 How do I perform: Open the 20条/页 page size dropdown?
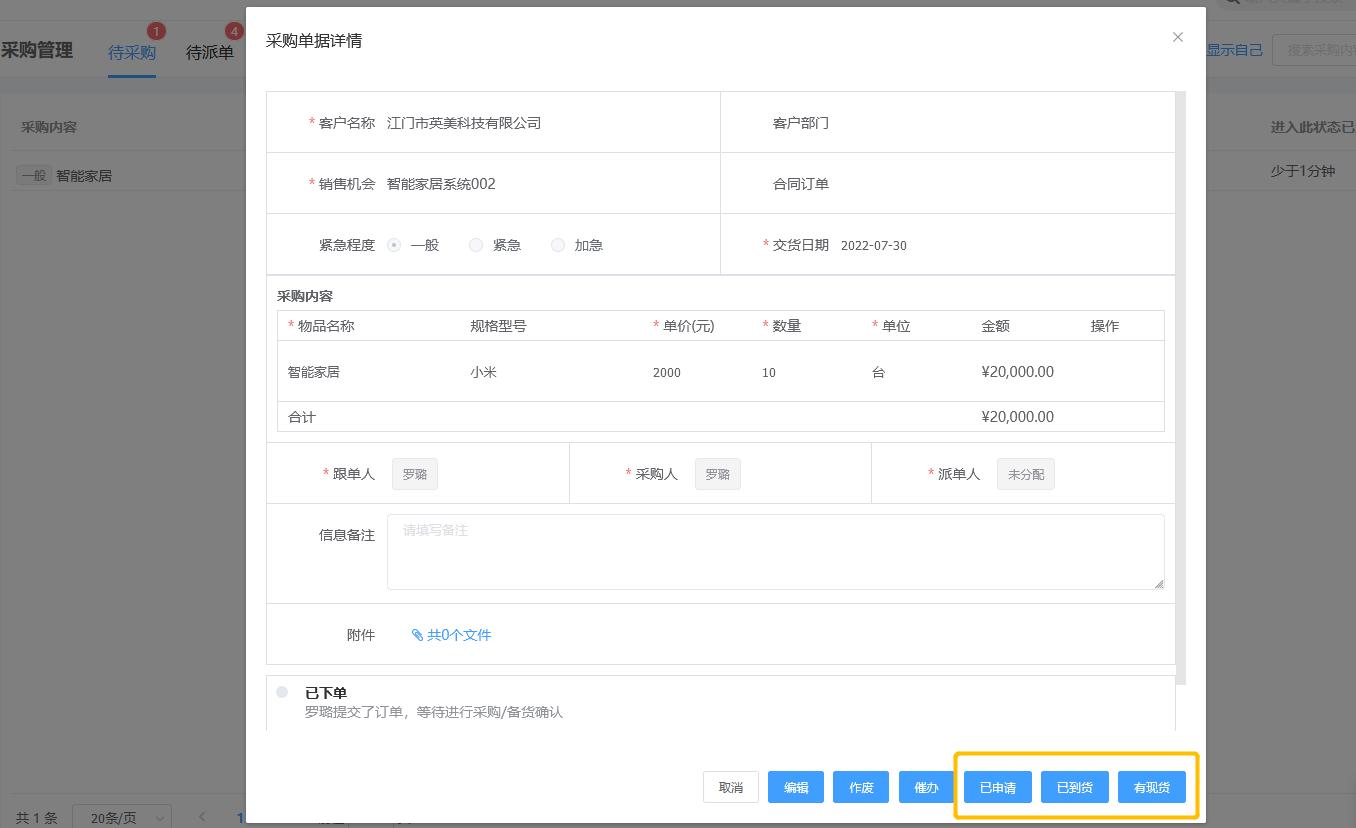122,818
